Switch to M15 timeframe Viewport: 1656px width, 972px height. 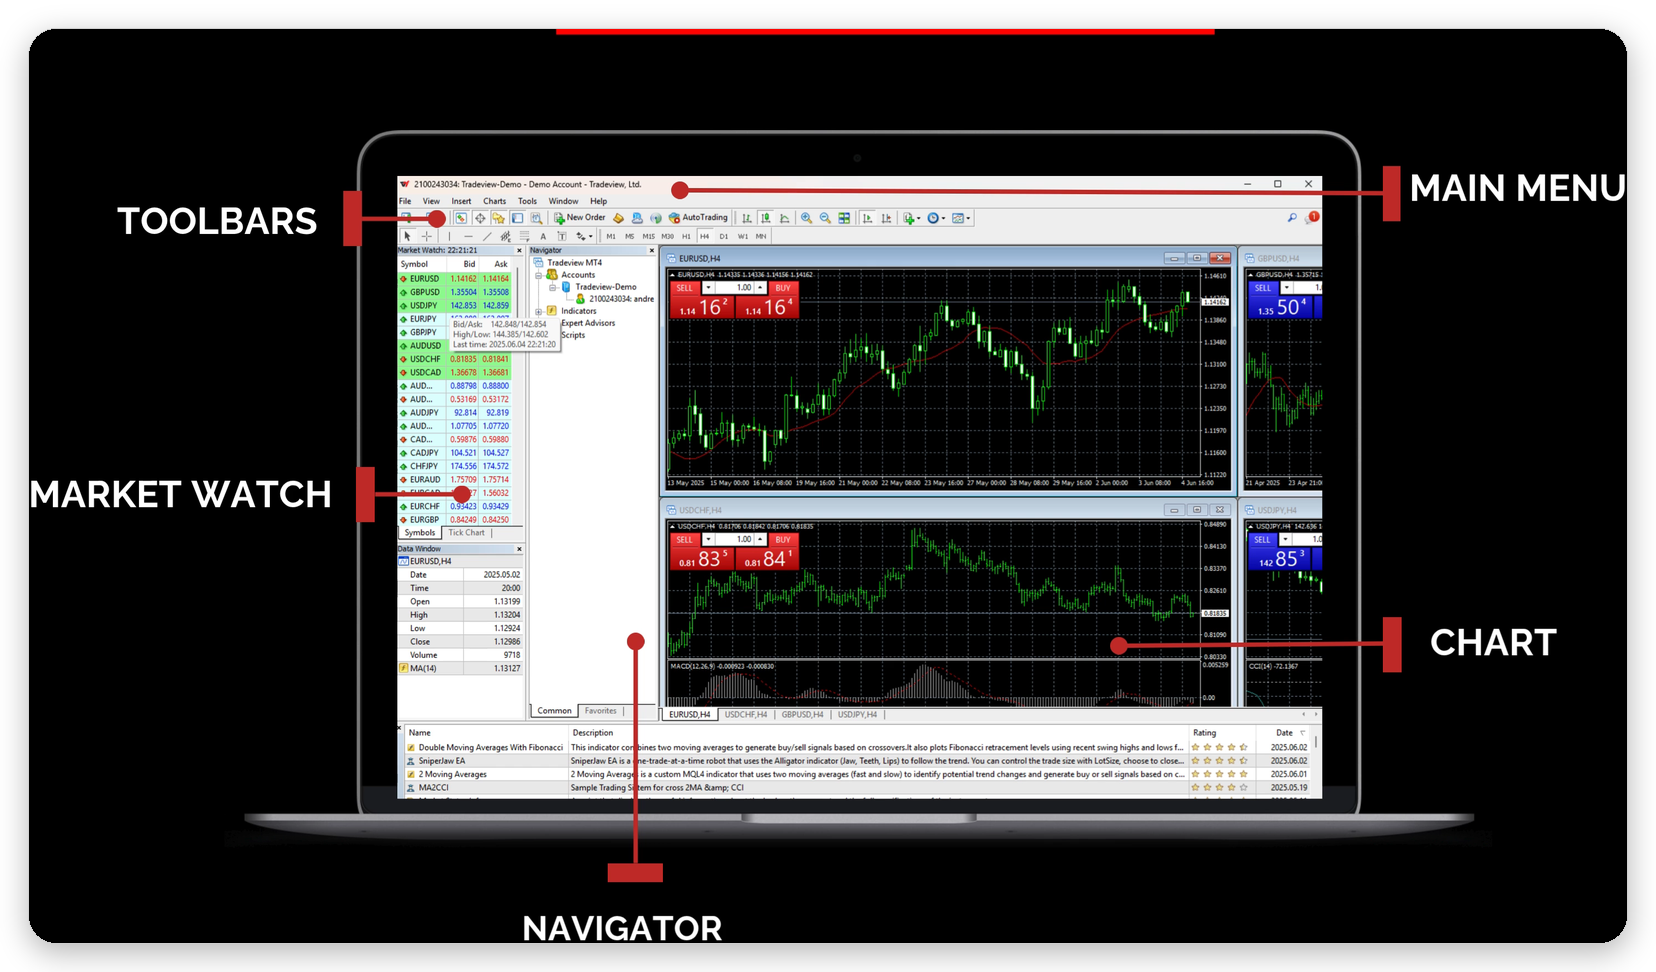click(648, 236)
